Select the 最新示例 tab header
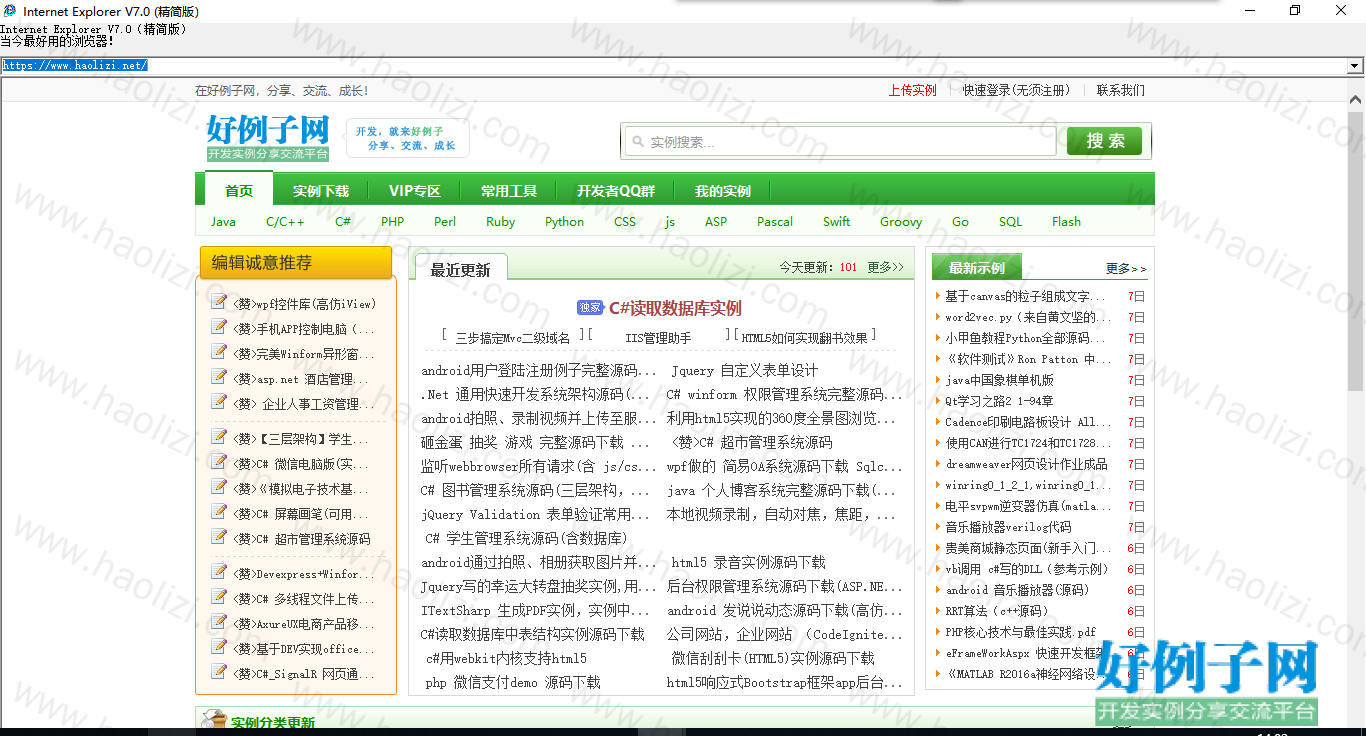The width and height of the screenshot is (1366, 736). coord(977,268)
